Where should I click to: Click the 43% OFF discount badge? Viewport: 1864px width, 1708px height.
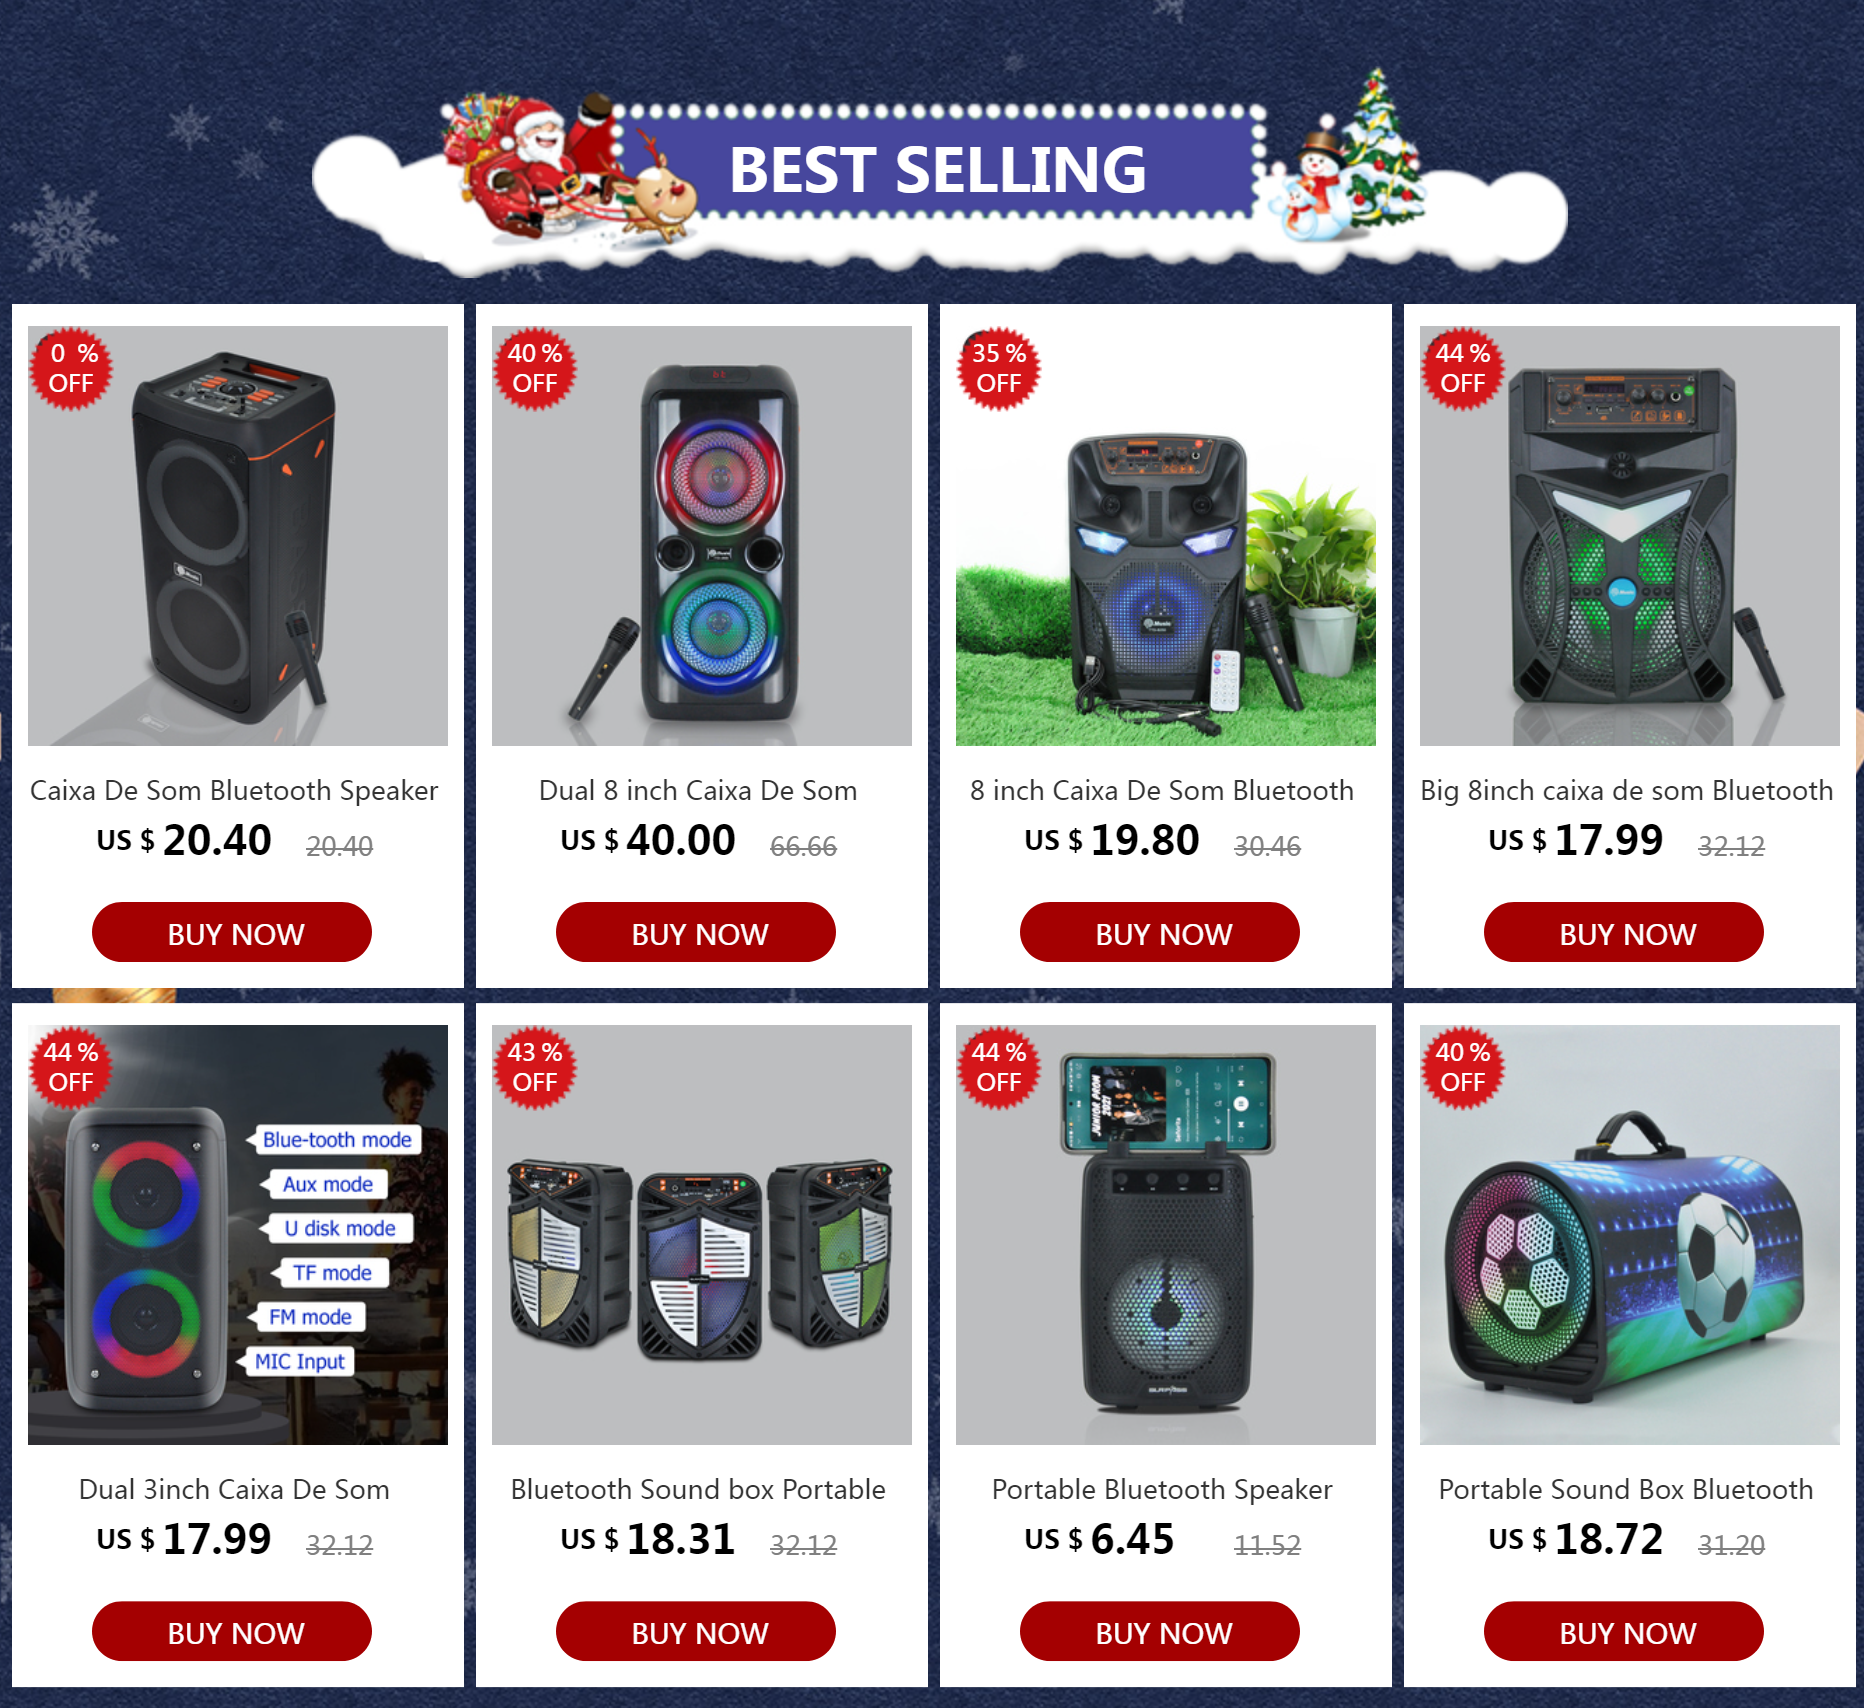535,1067
